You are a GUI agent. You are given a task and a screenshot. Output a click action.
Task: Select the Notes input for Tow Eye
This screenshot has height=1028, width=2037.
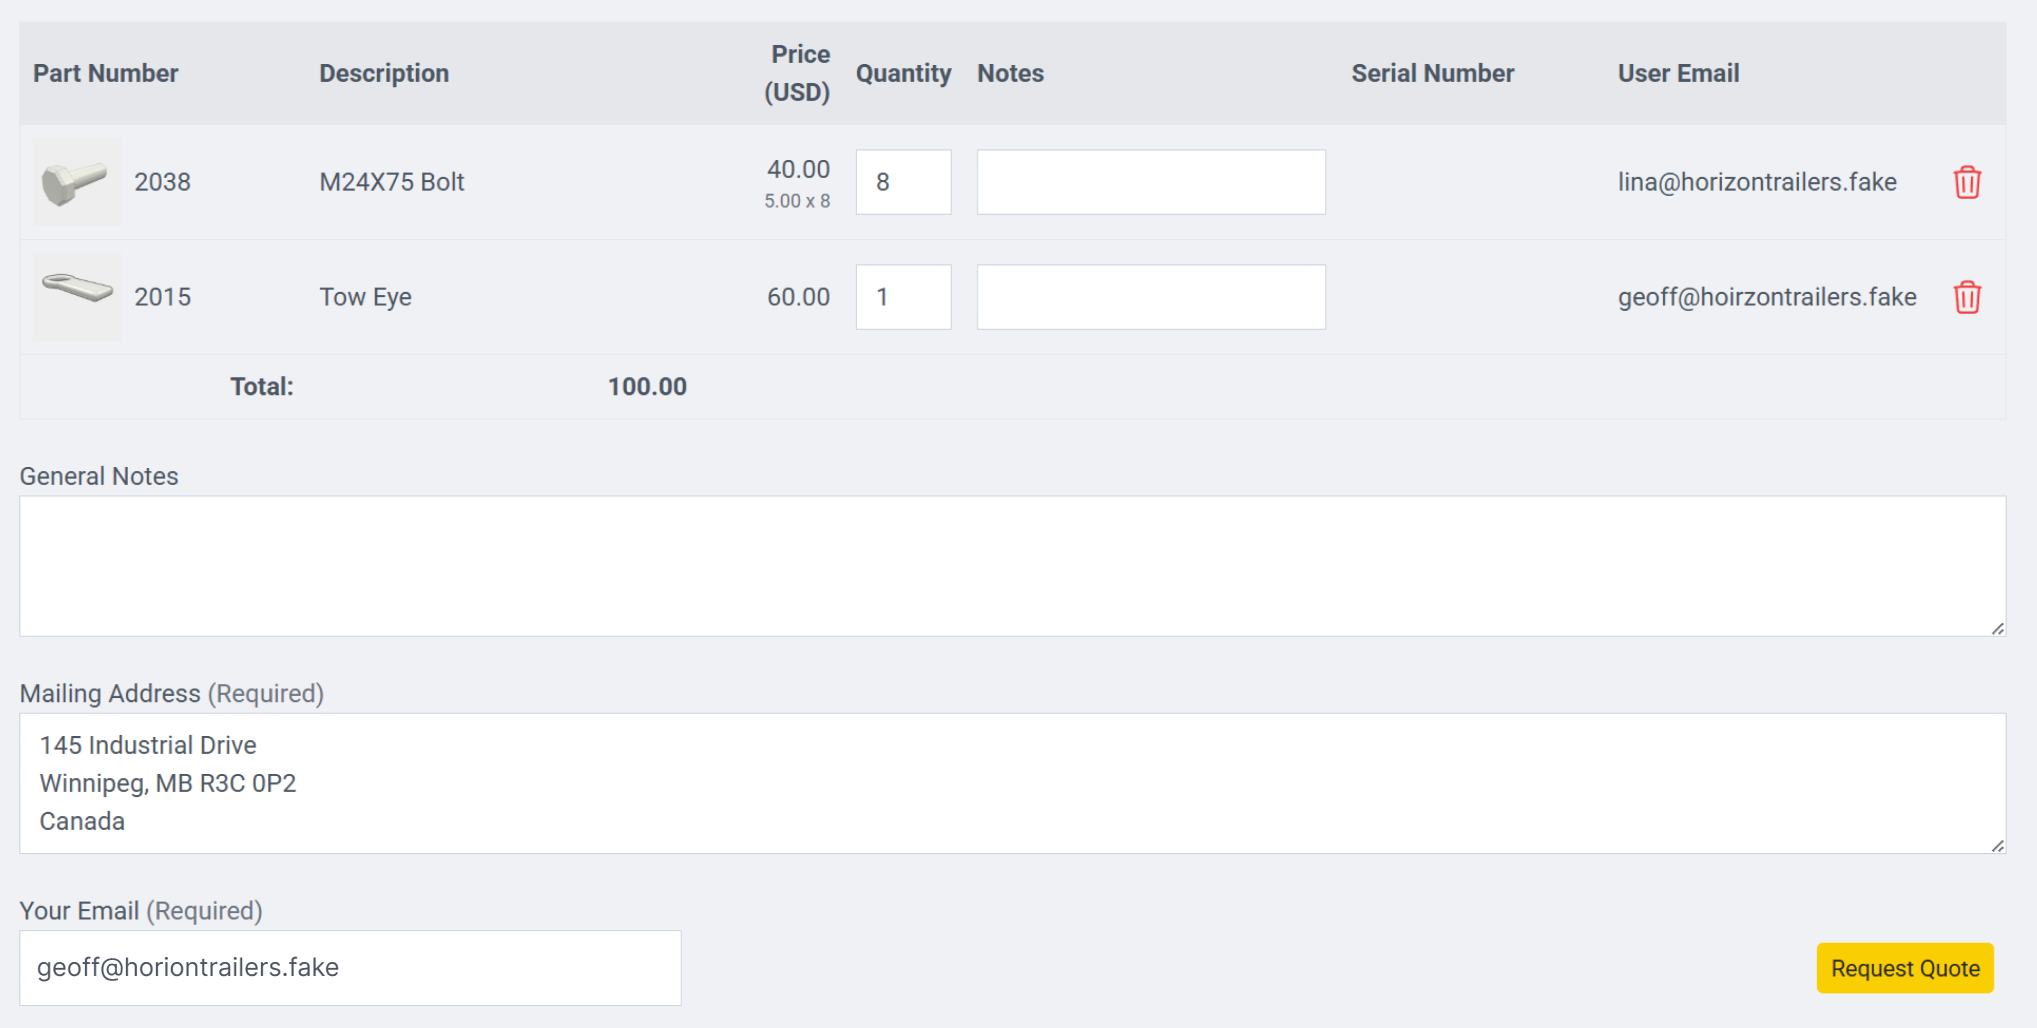click(x=1150, y=297)
